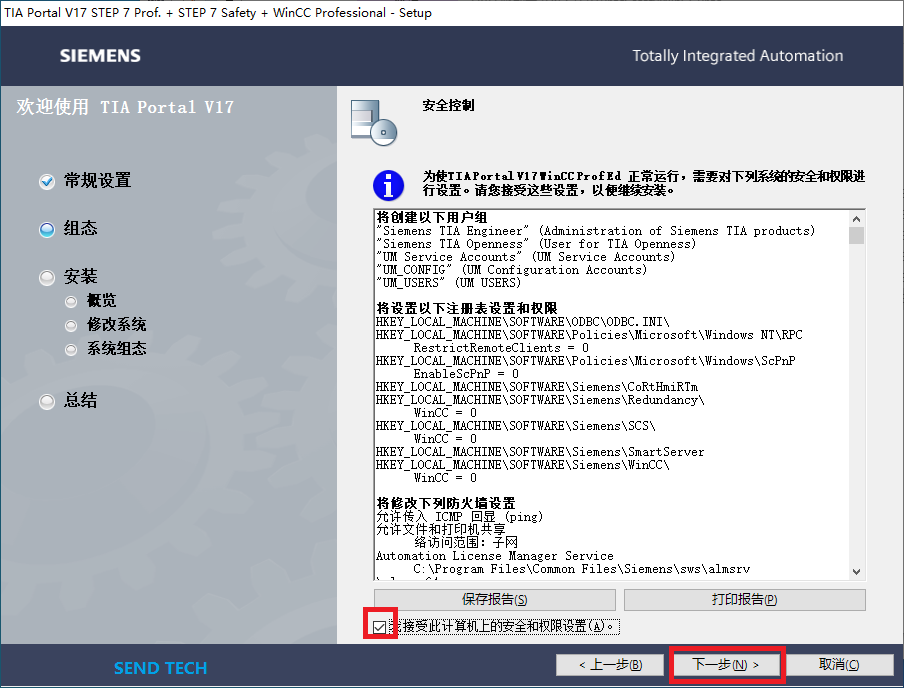904x688 pixels.
Task: Click the 总结 step bullet icon
Action: pyautogui.click(x=47, y=401)
